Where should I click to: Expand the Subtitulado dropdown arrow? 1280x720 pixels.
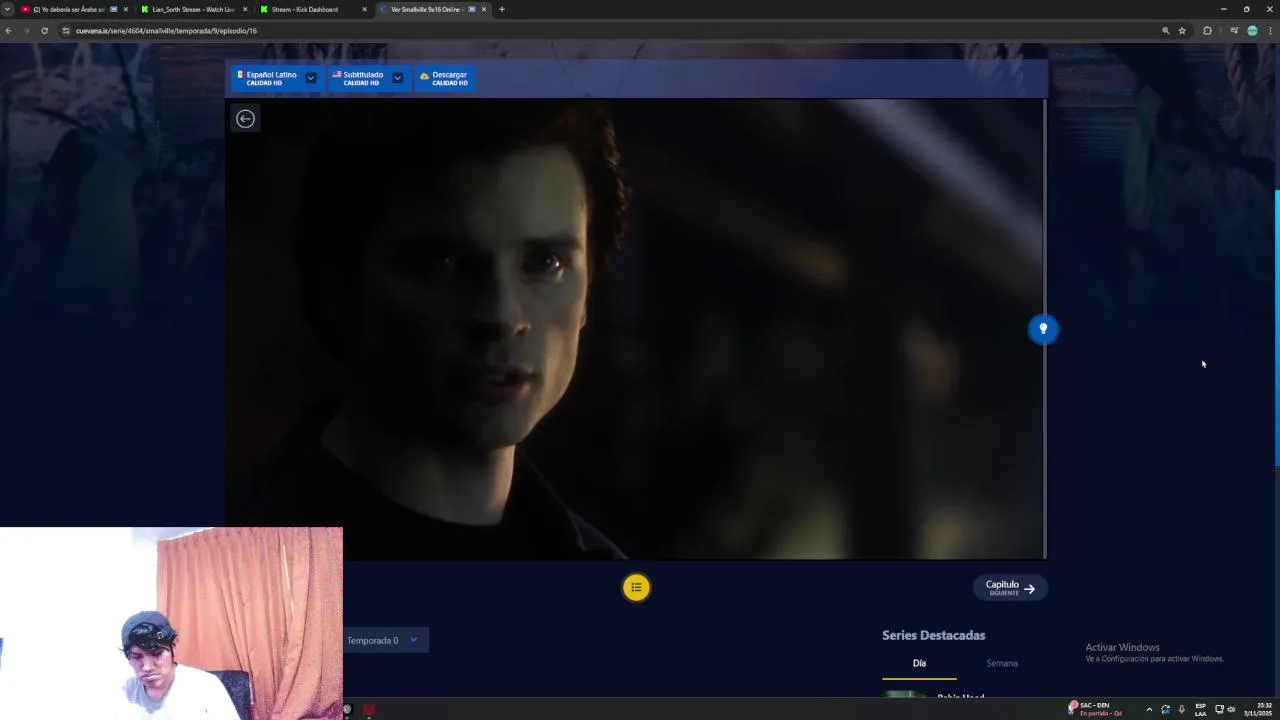[x=397, y=78]
